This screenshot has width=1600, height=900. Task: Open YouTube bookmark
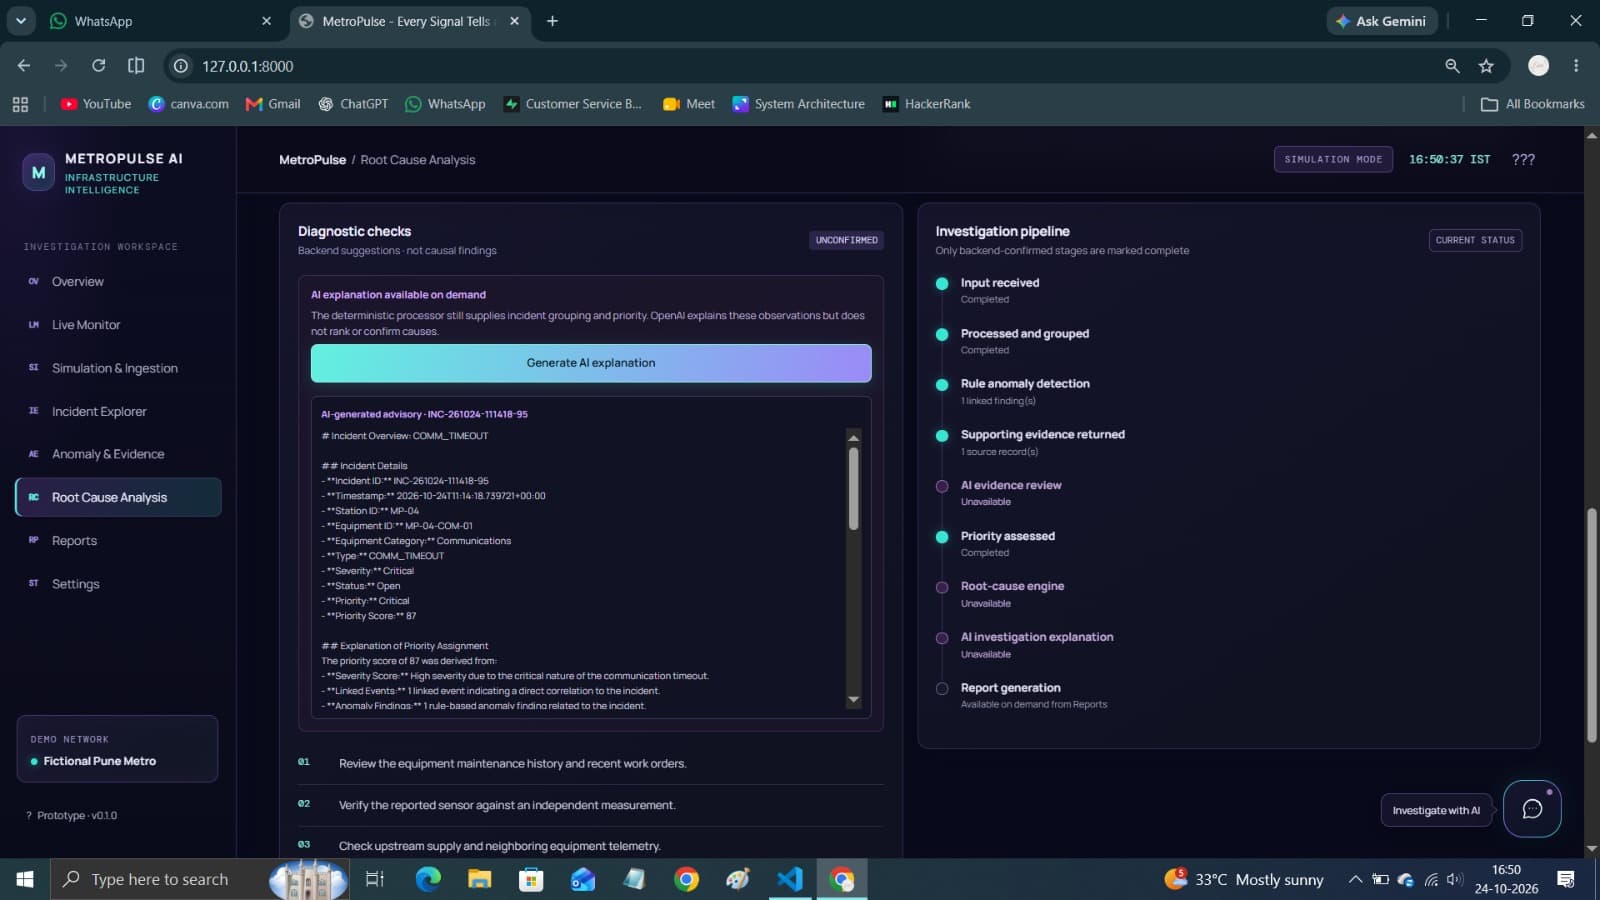[96, 104]
